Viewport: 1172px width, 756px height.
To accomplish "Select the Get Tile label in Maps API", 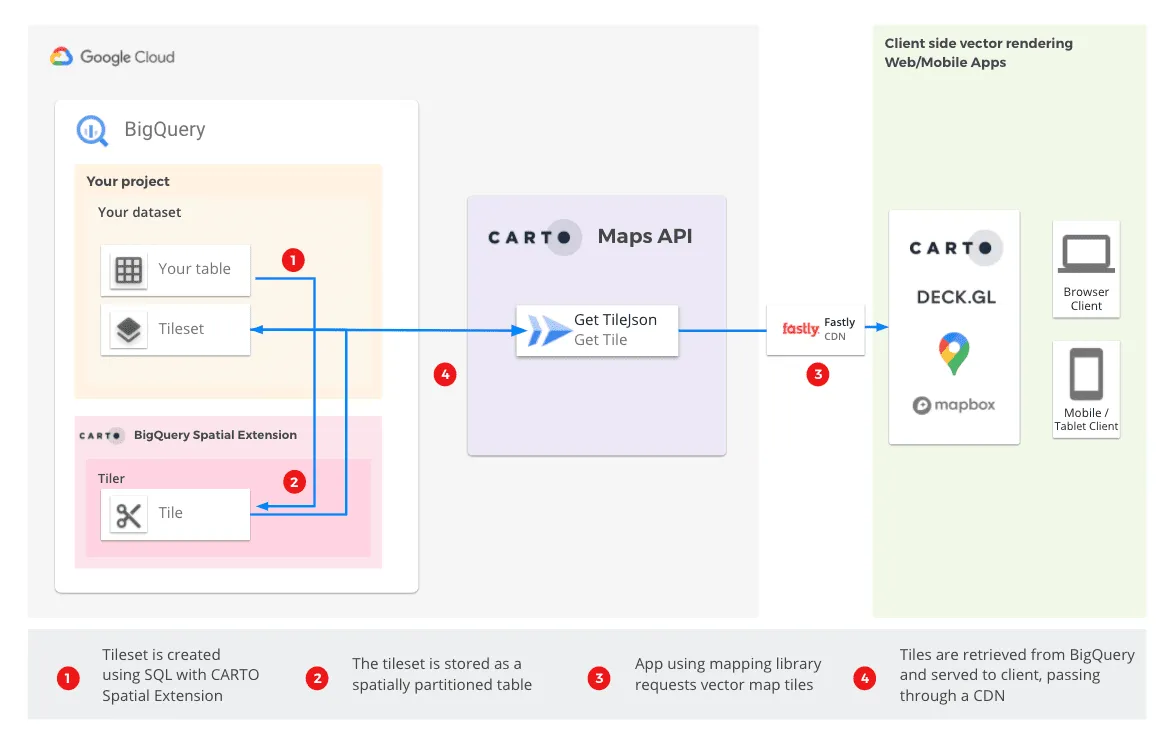I will click(600, 340).
